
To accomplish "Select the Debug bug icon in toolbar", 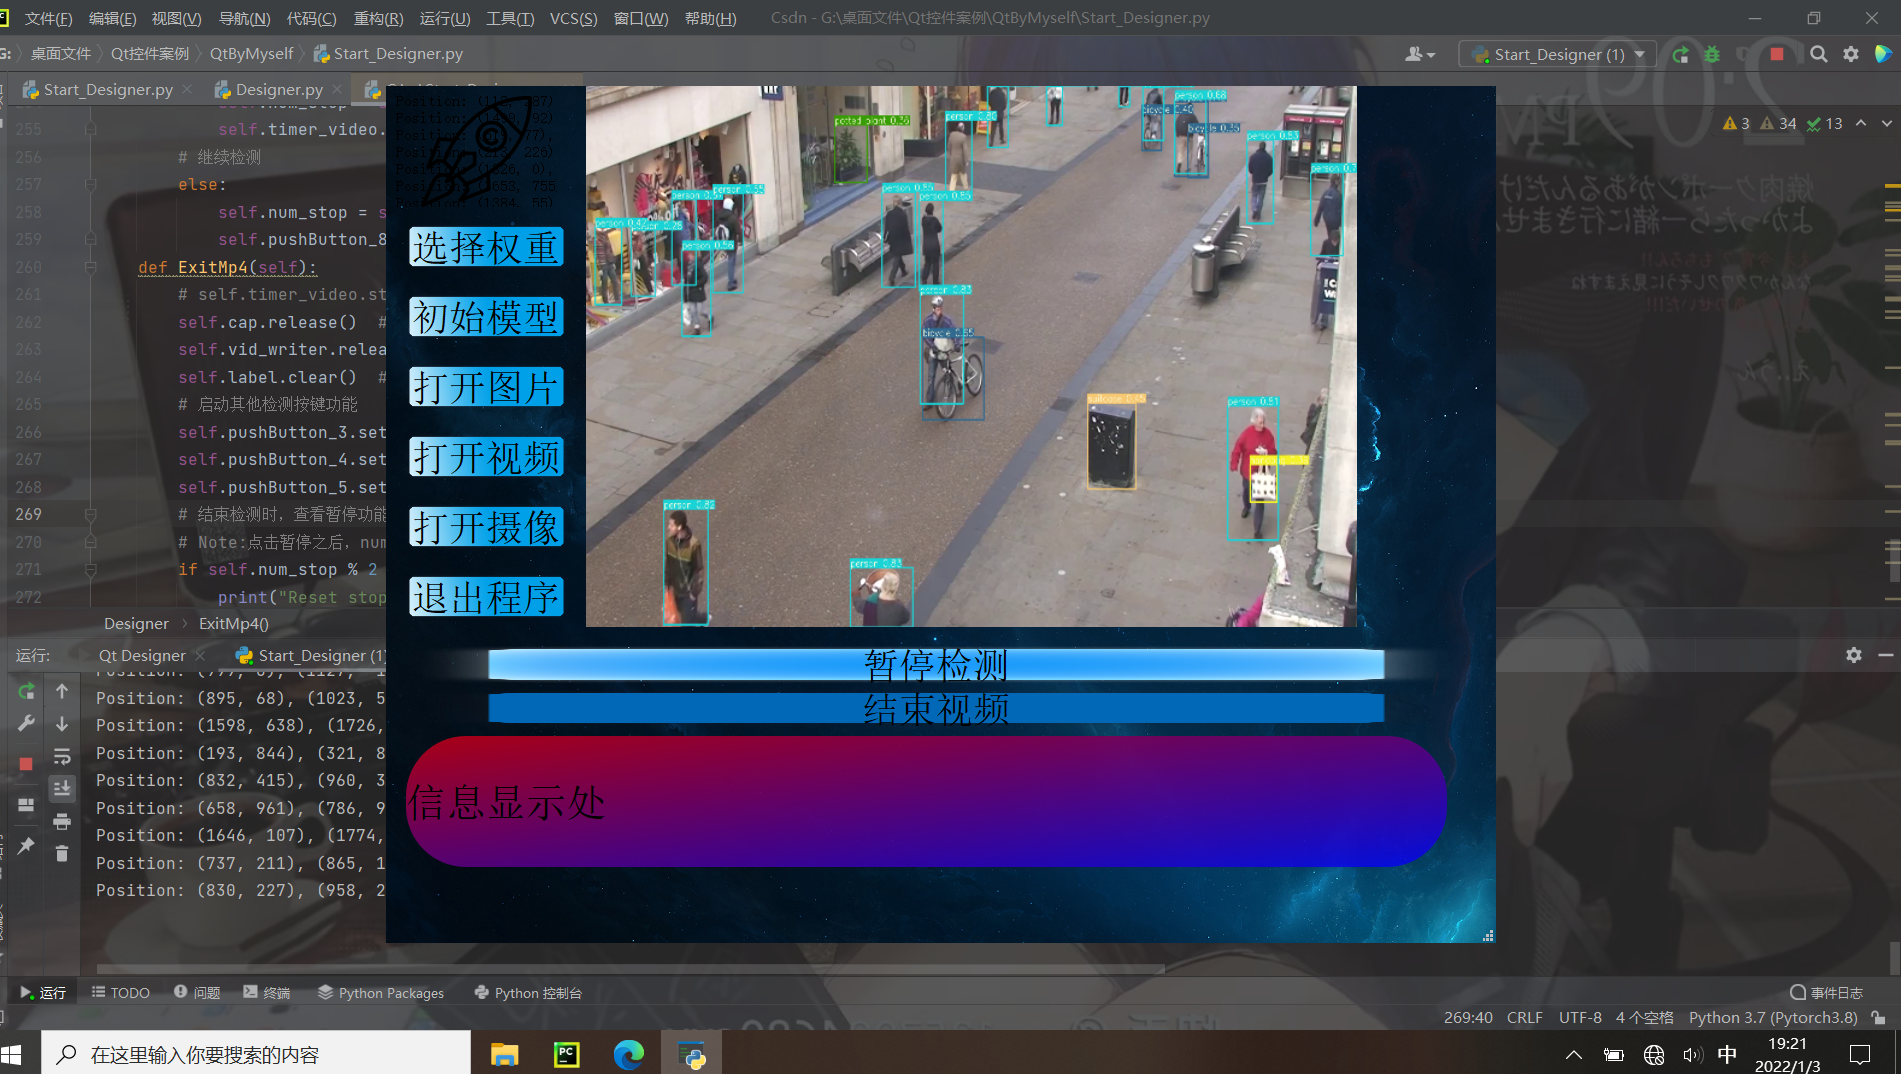I will pos(1711,54).
